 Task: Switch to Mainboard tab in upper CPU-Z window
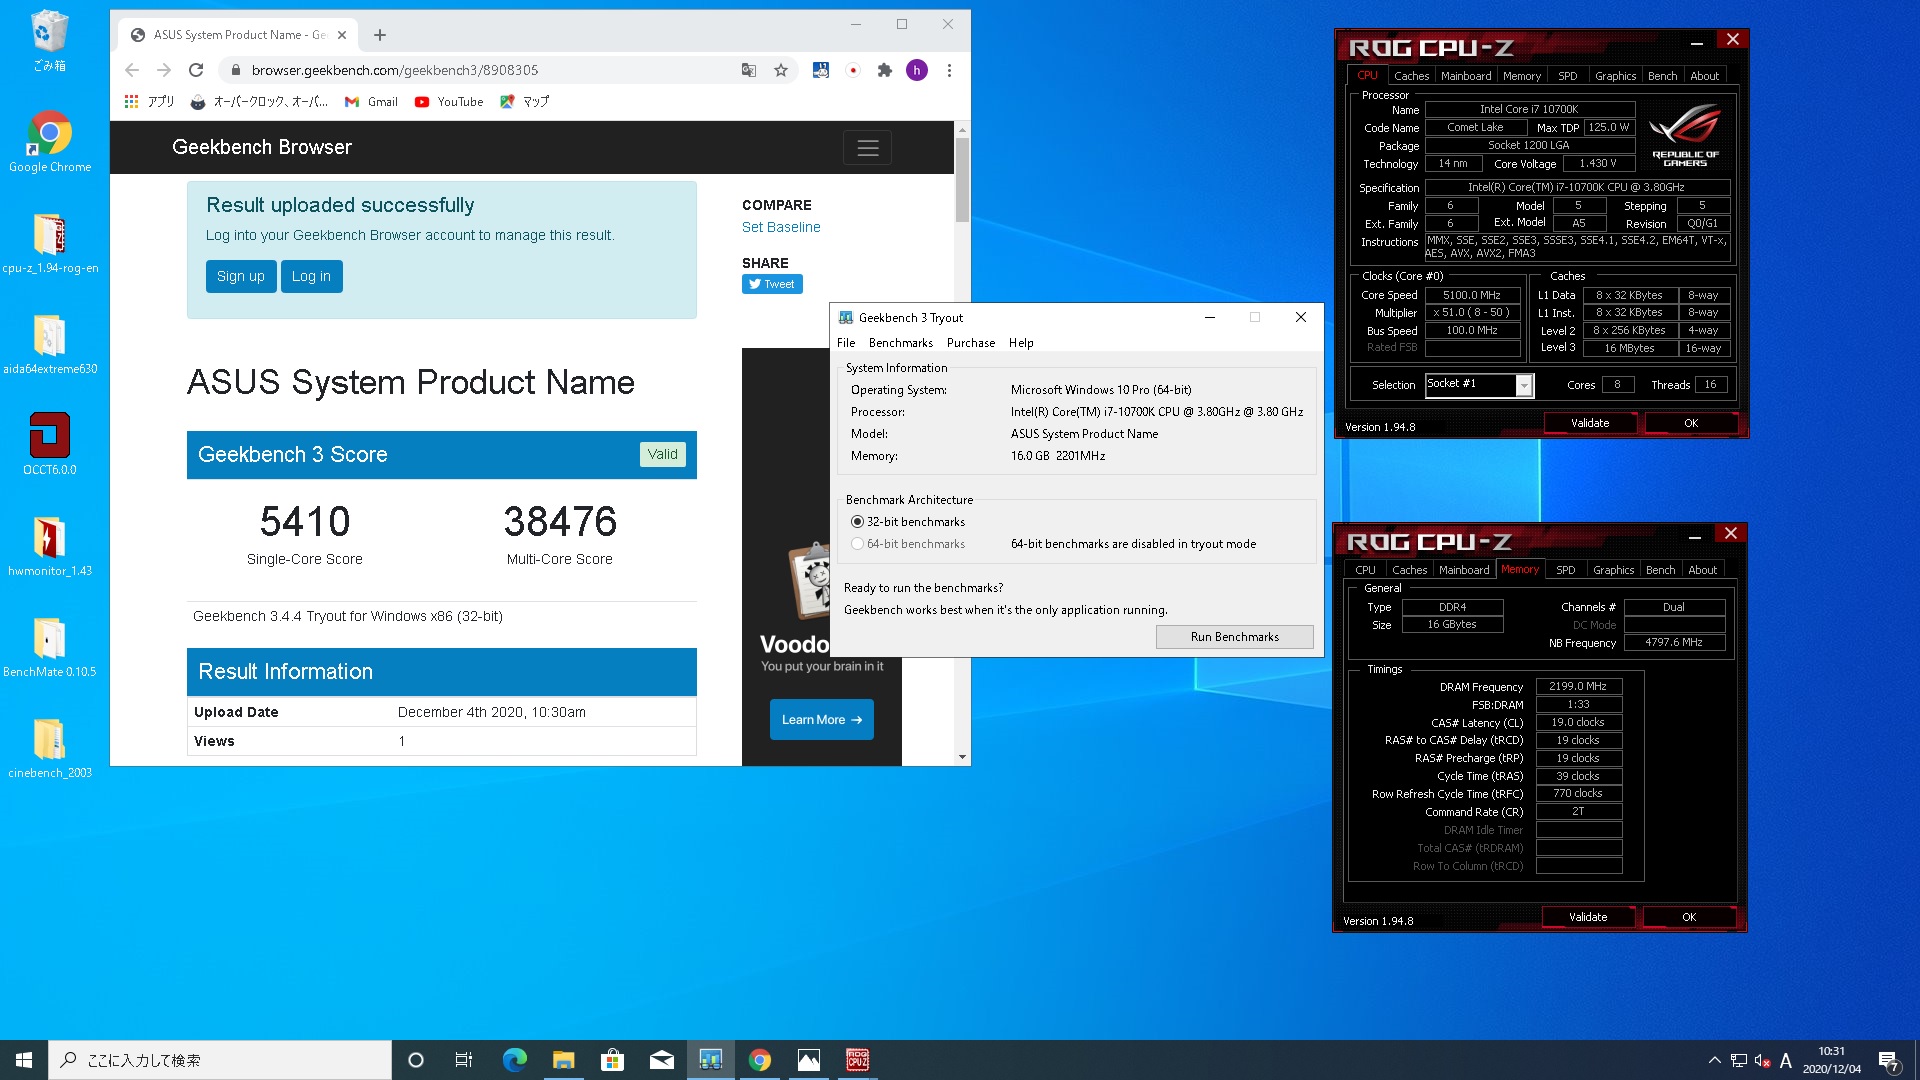pos(1466,76)
